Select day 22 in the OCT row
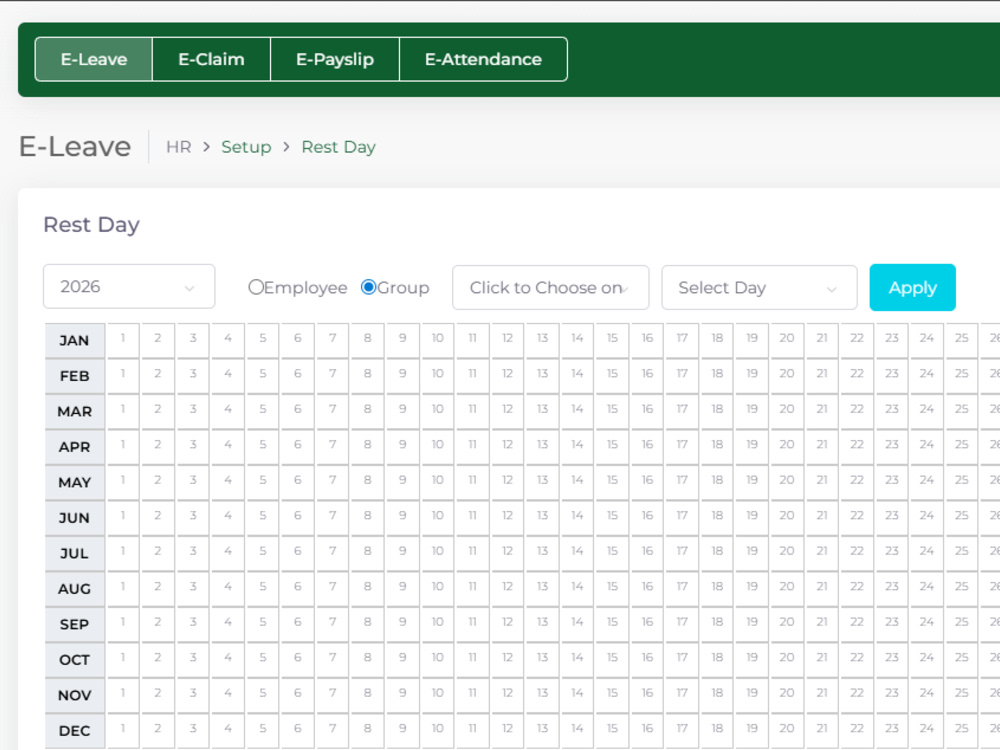The height and width of the screenshot is (750, 1000). tap(857, 658)
